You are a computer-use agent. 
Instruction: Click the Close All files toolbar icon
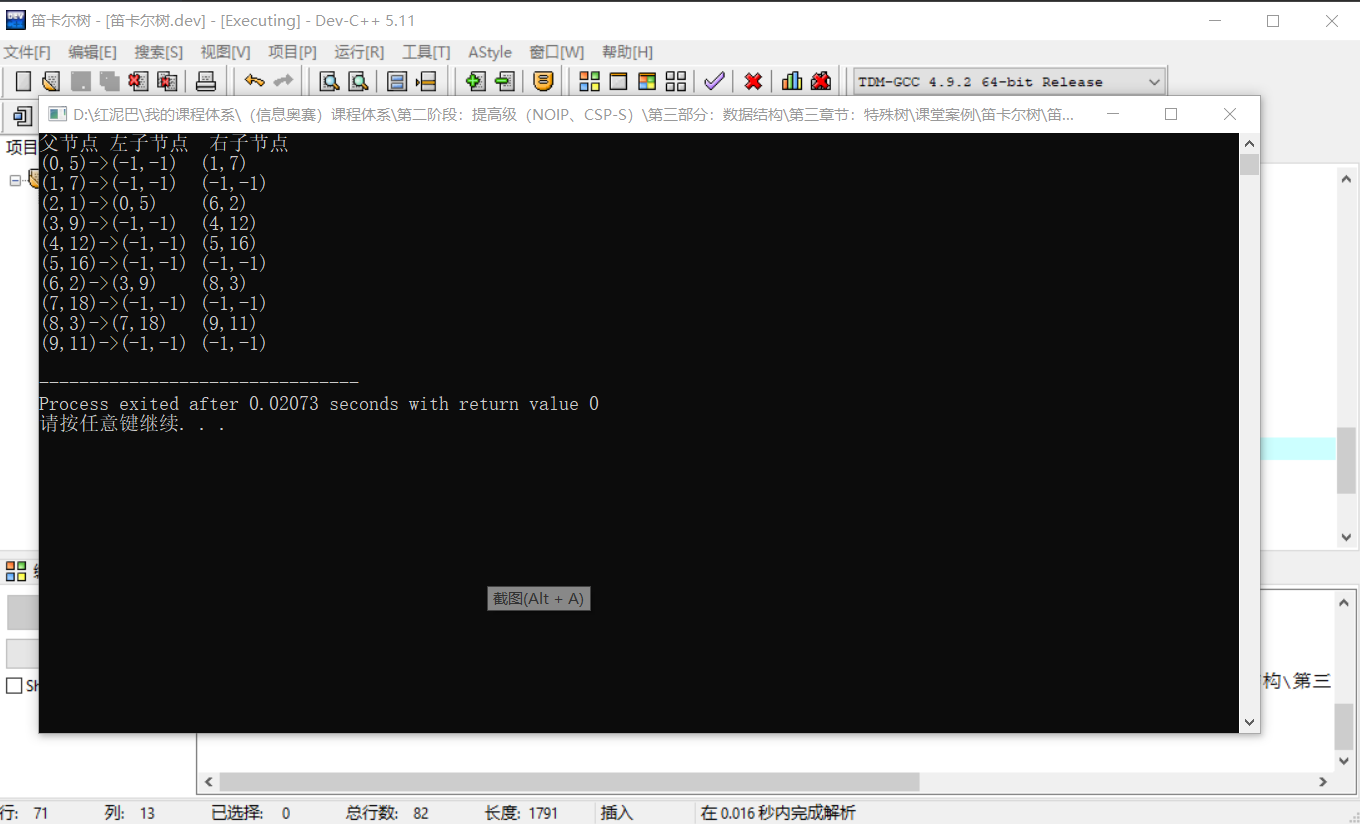[167, 82]
